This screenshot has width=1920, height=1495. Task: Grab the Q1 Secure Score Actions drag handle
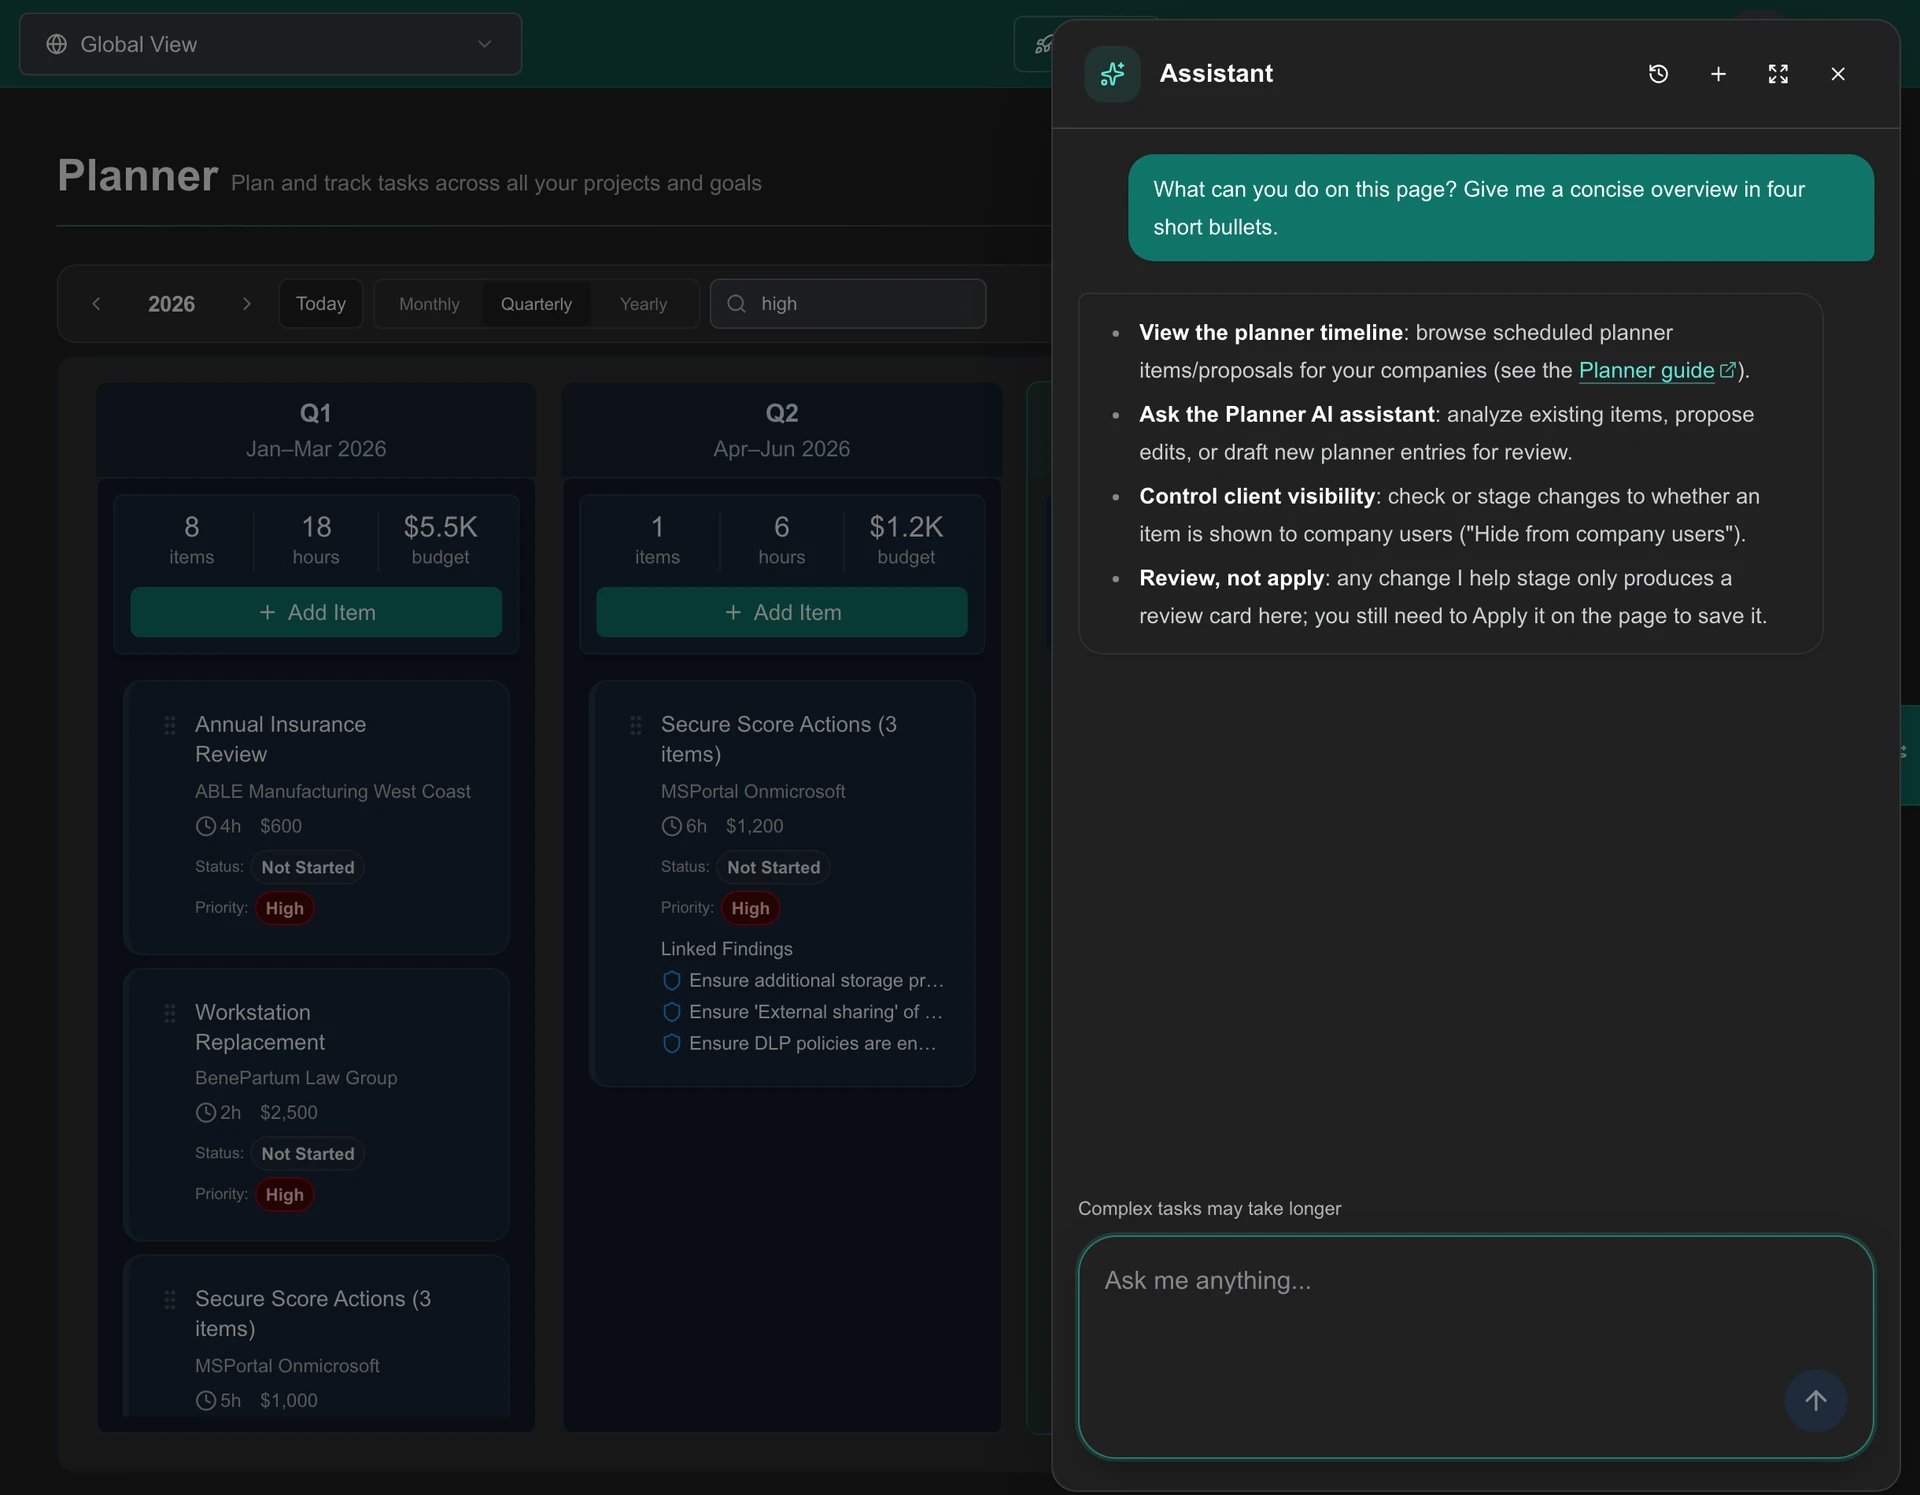(170, 1299)
